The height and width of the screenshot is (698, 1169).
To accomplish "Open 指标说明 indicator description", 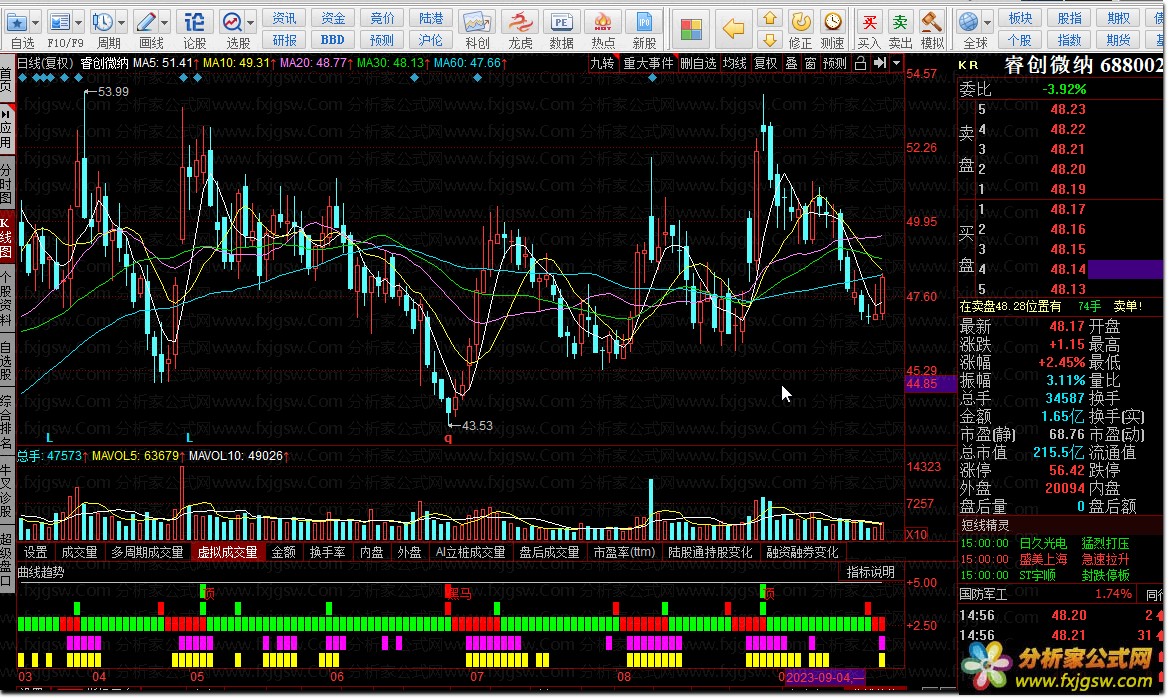I will [x=870, y=572].
